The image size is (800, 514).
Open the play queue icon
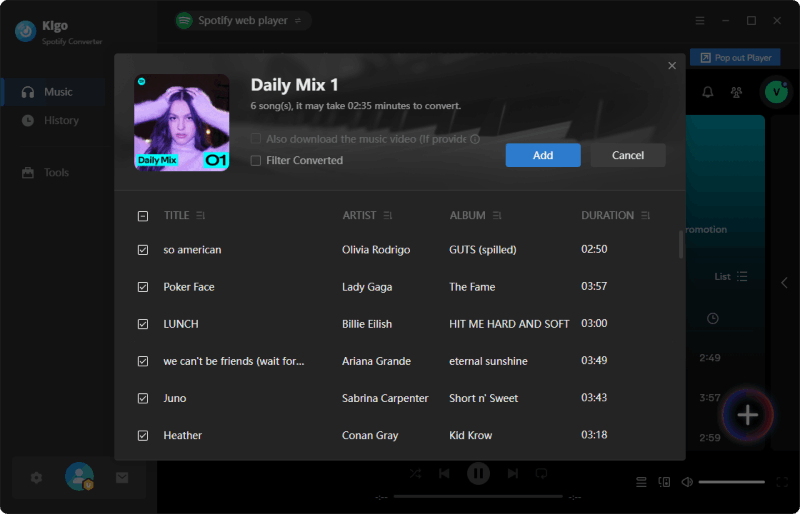point(641,482)
